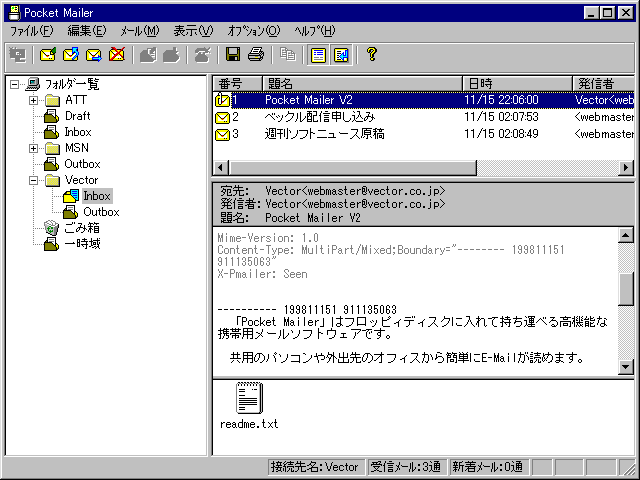Viewport: 640px width, 480px height.
Task: Open the readme.txt attachment
Action: [249, 406]
